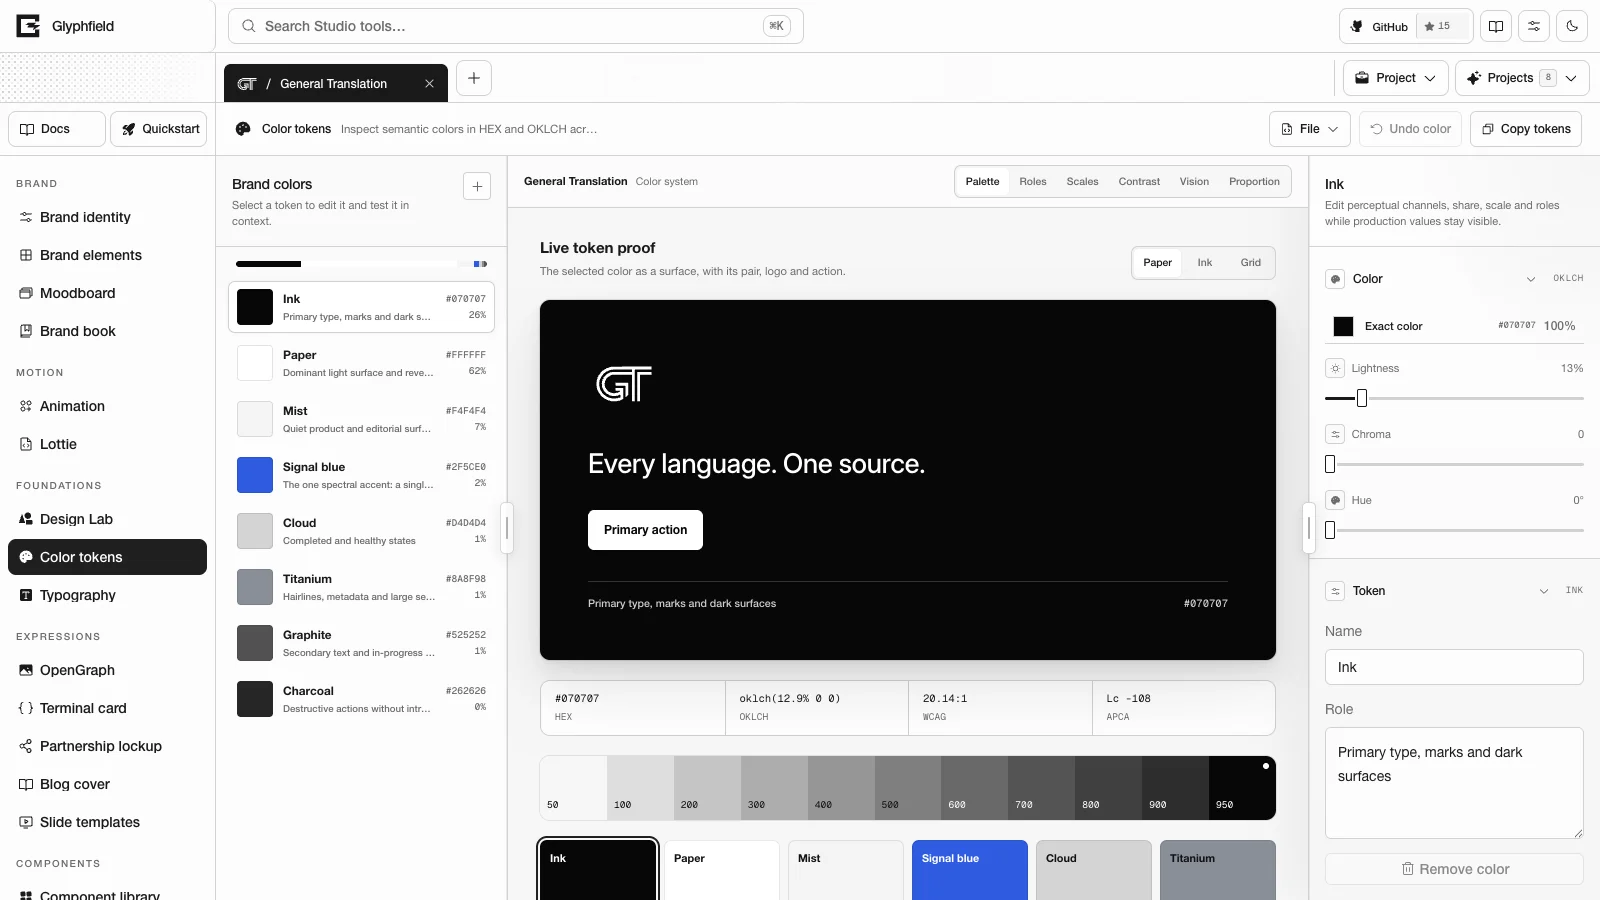This screenshot has height=900, width=1600.
Task: Select the 500 shade in scale strip
Action: (x=907, y=788)
